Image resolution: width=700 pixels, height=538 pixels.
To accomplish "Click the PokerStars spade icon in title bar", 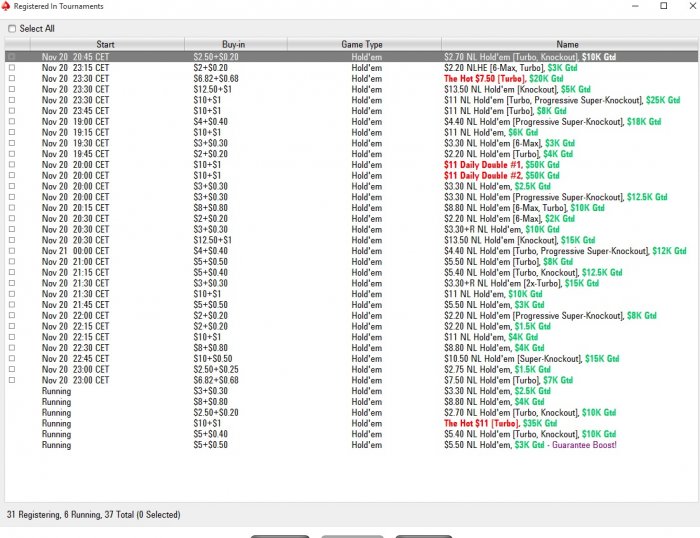I will (x=6, y=6).
